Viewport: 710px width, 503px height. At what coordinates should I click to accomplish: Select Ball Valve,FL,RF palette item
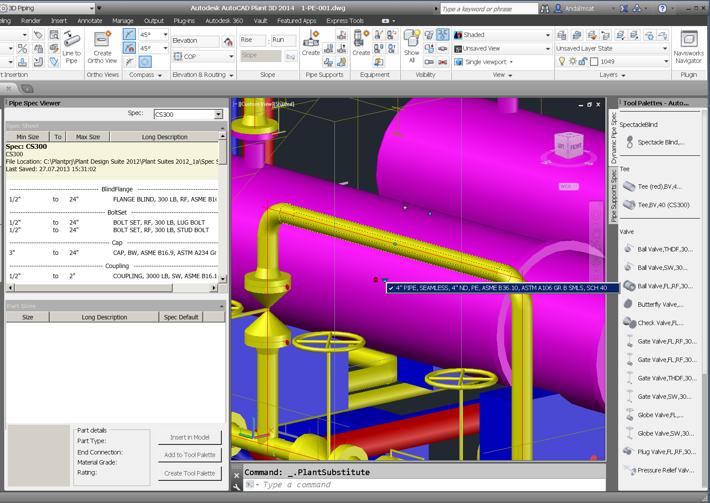coord(659,286)
